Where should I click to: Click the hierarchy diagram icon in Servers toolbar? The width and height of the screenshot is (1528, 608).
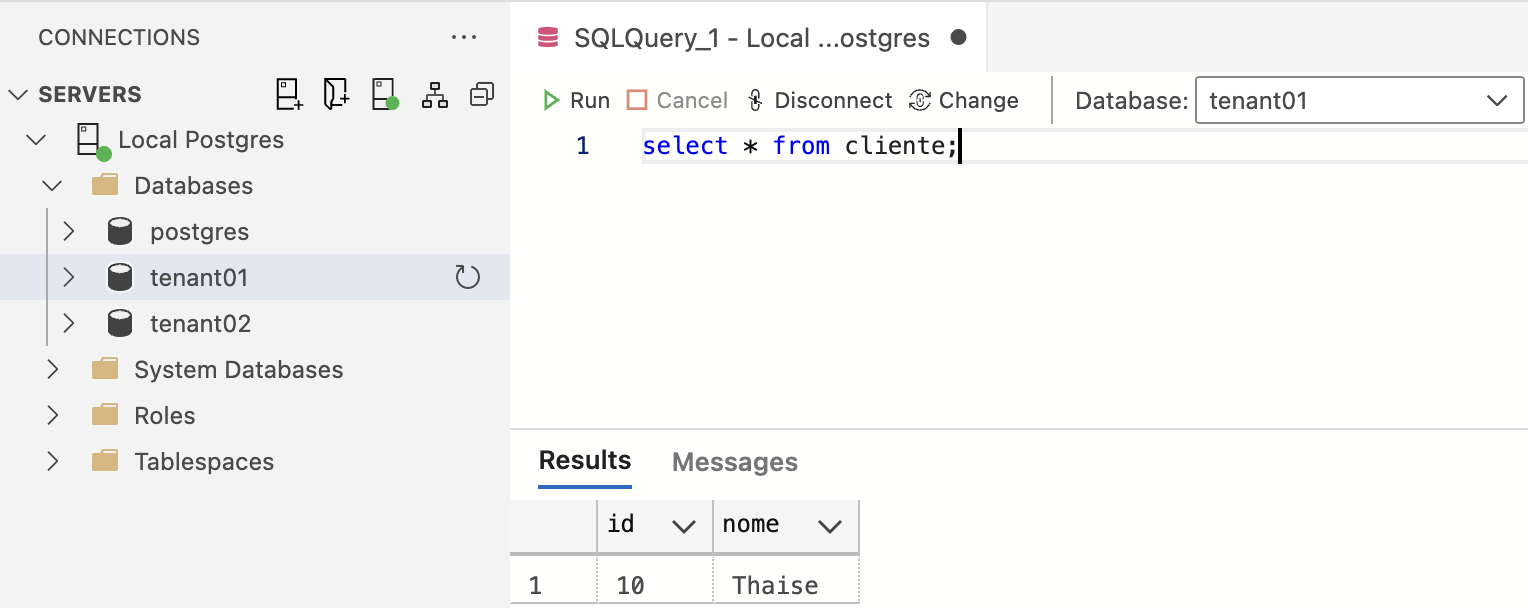(435, 95)
